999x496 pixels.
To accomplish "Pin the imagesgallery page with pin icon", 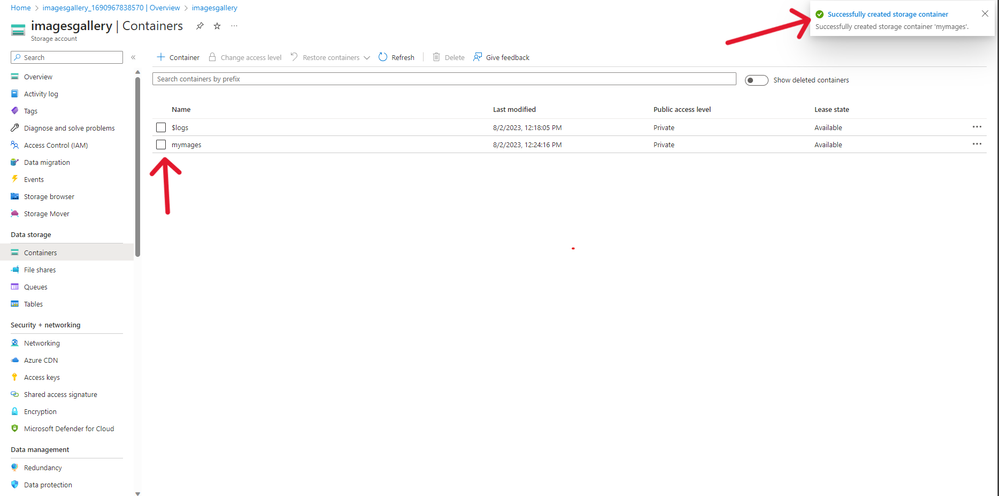I will [200, 26].
